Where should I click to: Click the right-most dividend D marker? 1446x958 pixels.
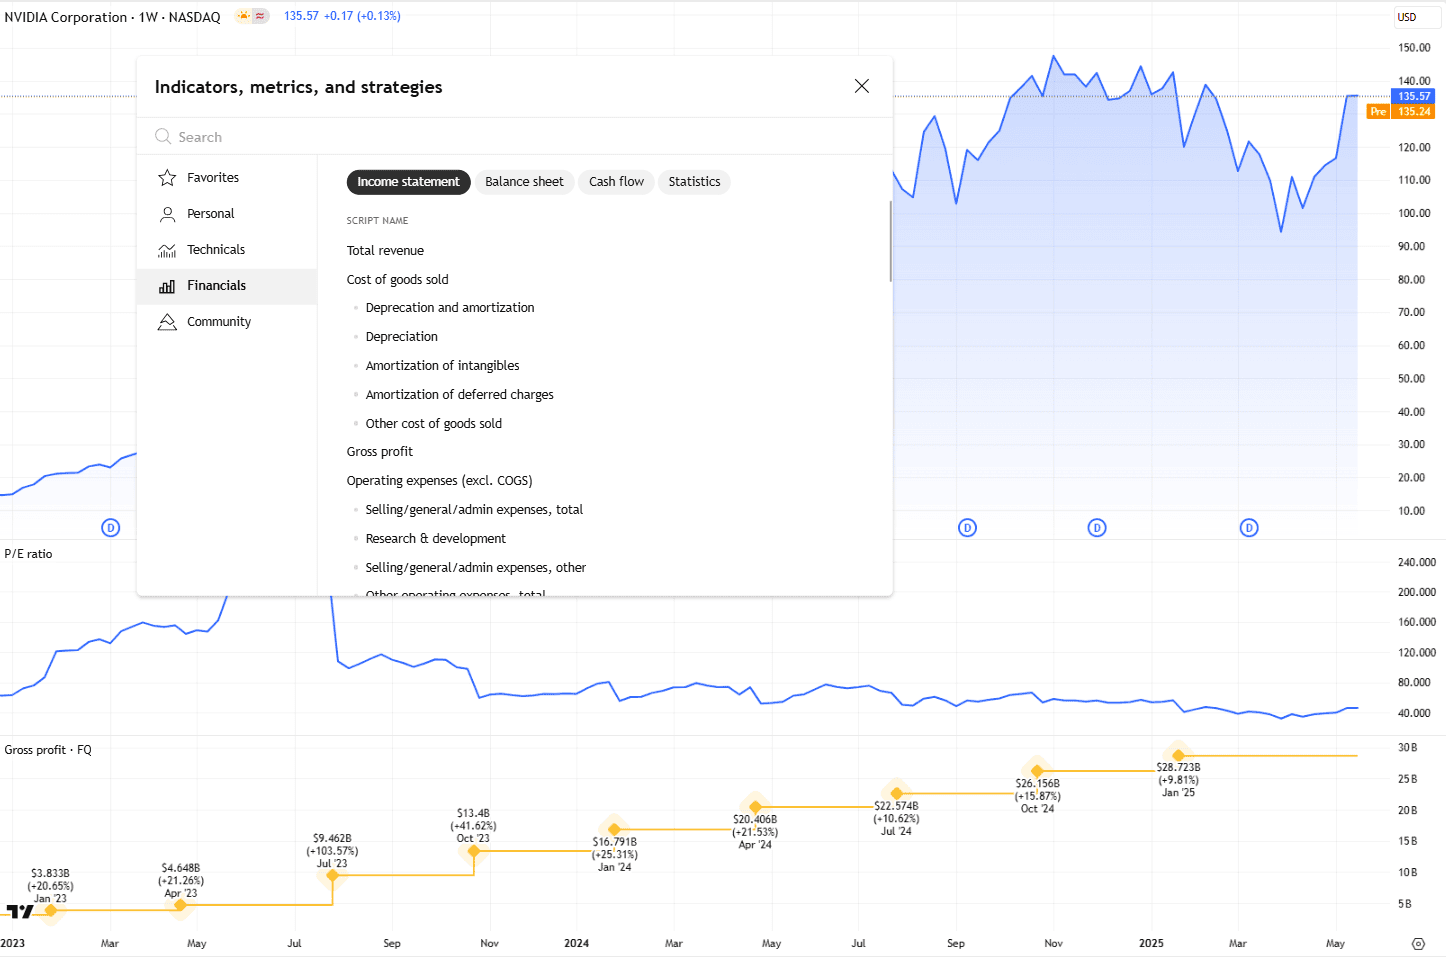point(1249,528)
